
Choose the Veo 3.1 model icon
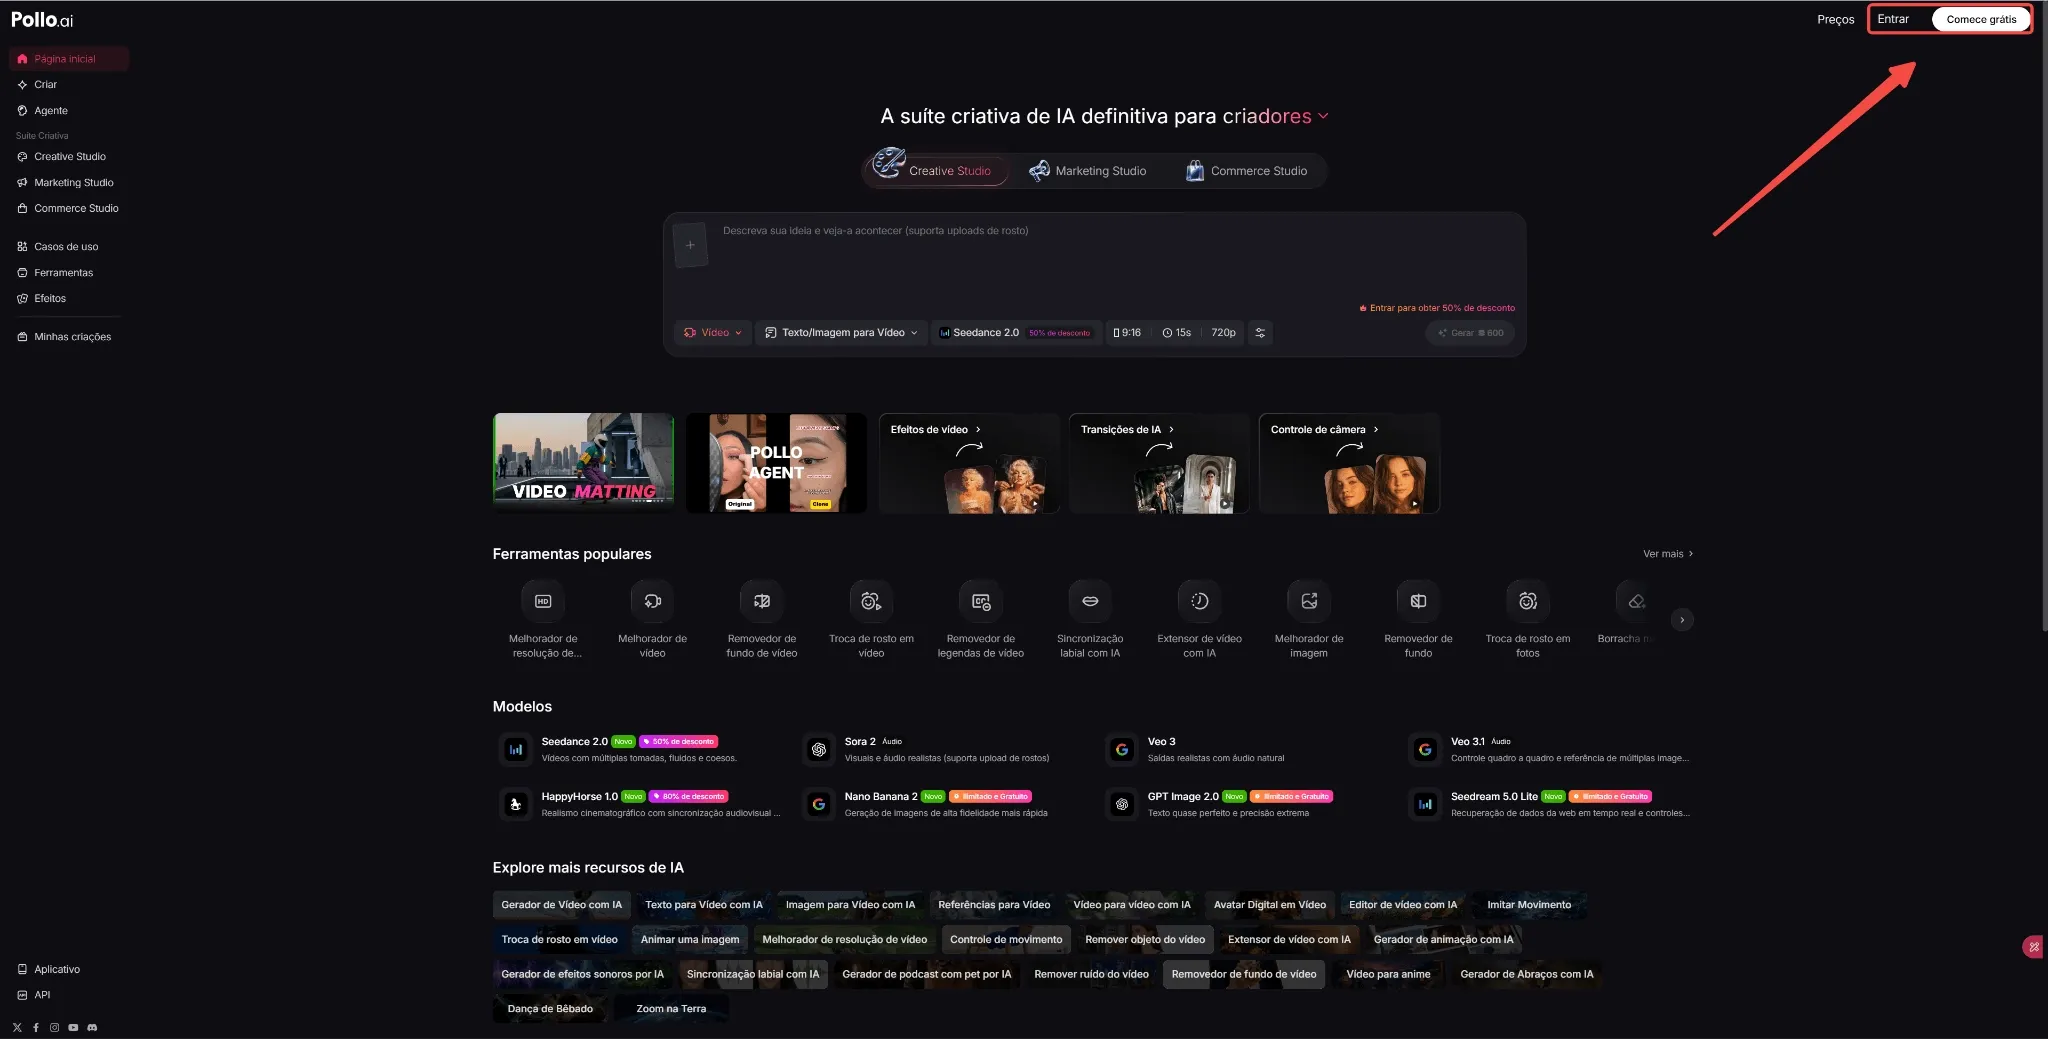coord(1425,749)
